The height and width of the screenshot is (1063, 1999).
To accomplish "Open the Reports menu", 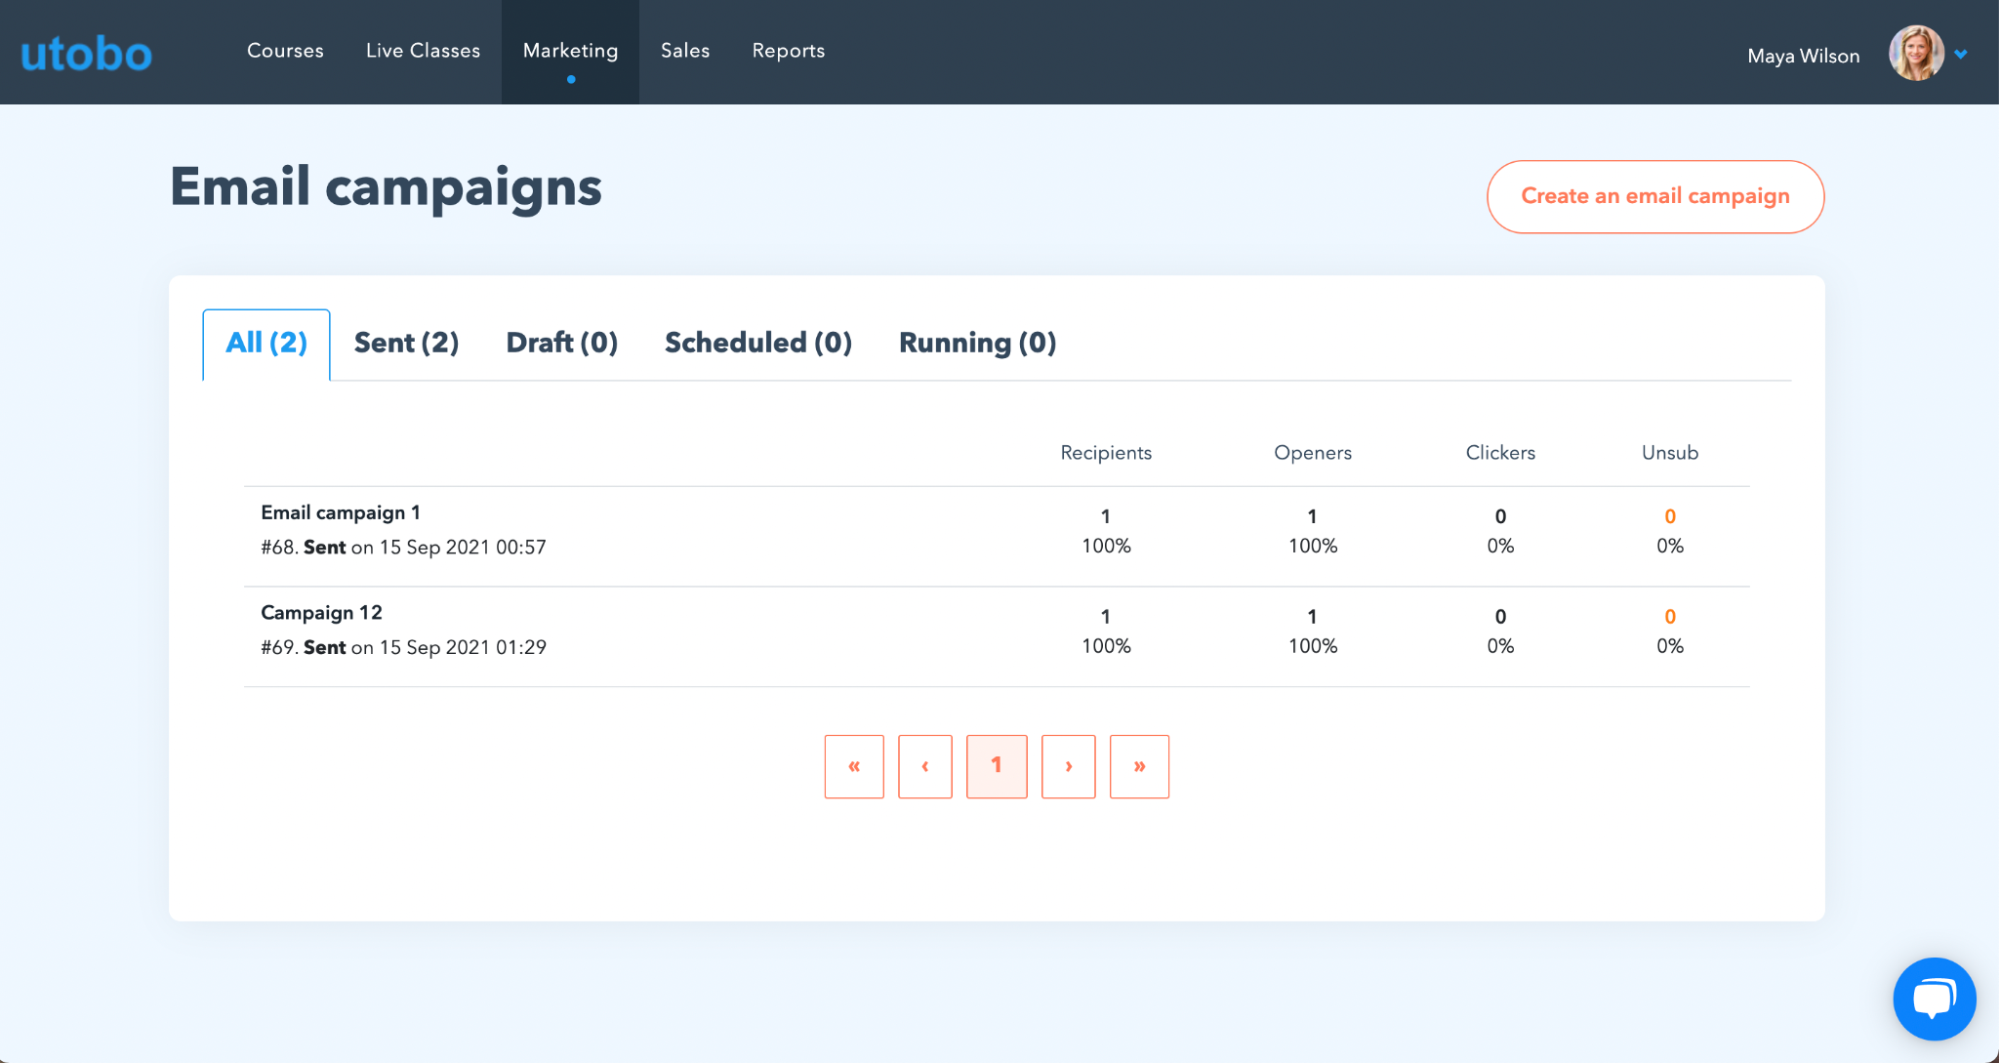I will coord(788,51).
